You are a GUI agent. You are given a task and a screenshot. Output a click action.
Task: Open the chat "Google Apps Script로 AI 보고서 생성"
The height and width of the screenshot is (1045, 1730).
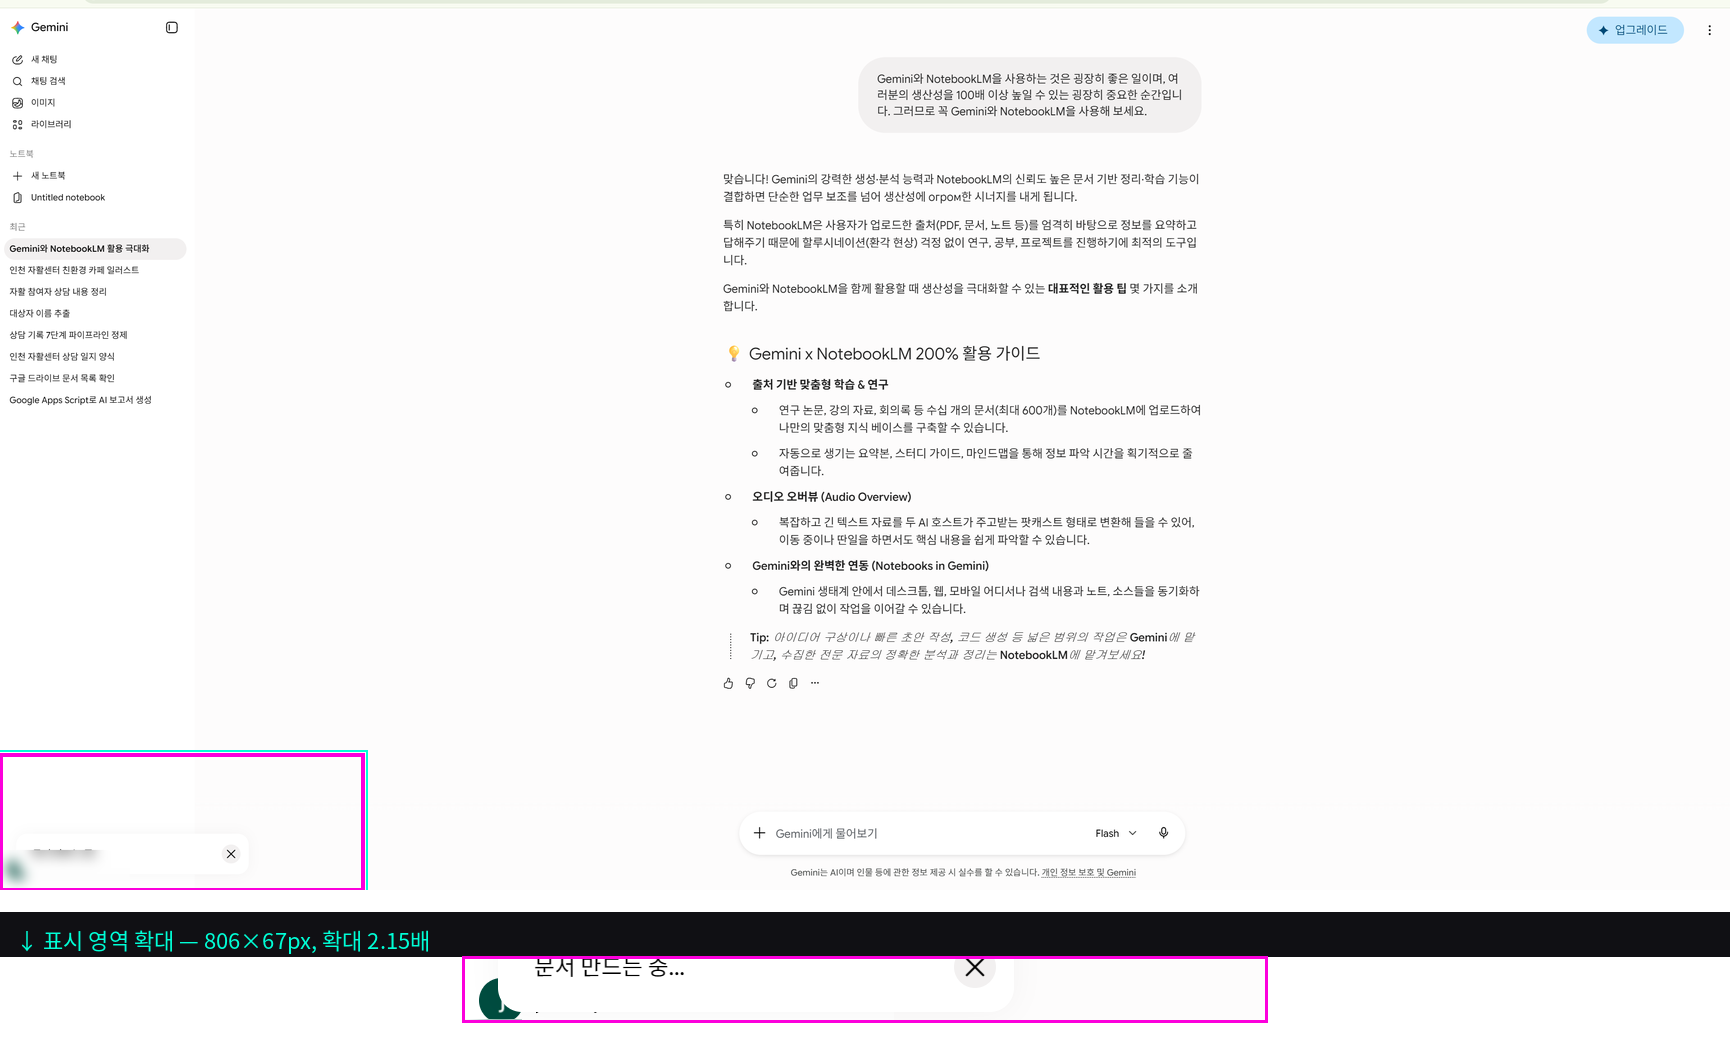tap(80, 400)
